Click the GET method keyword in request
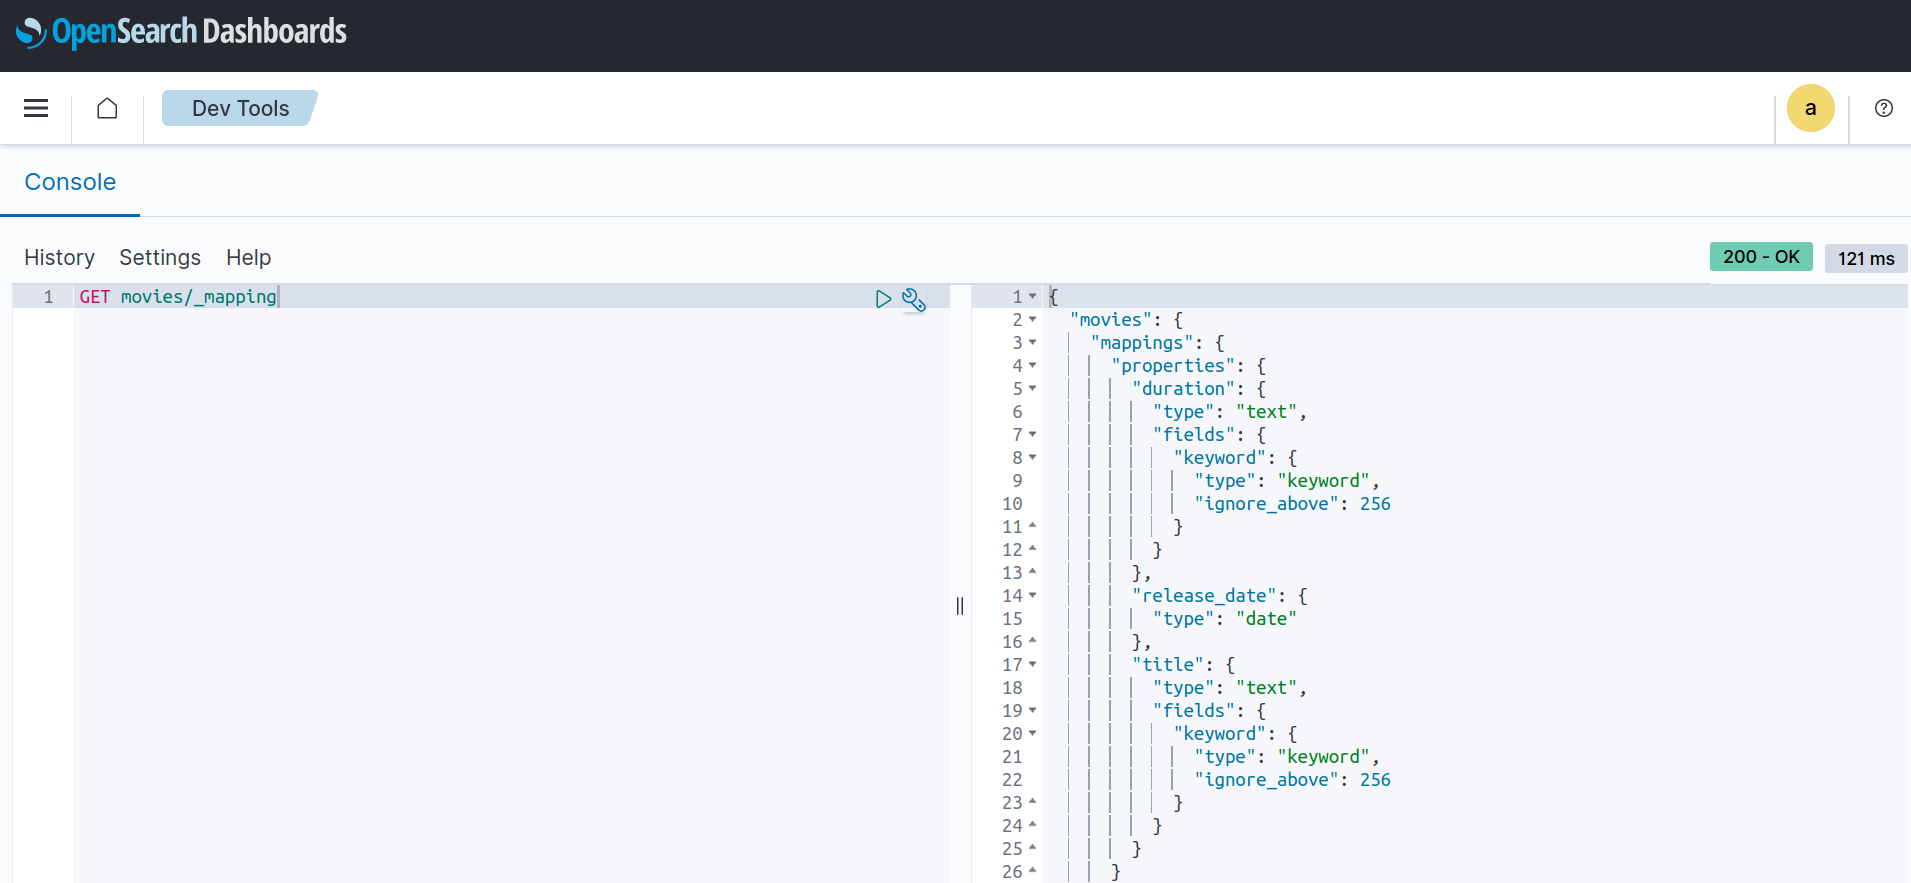 pos(95,297)
